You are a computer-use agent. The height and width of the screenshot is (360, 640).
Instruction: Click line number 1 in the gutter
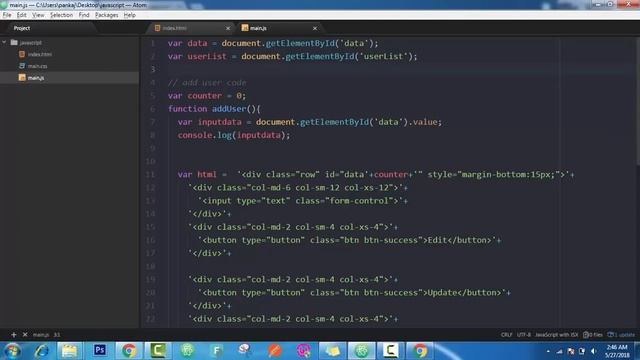(x=153, y=43)
